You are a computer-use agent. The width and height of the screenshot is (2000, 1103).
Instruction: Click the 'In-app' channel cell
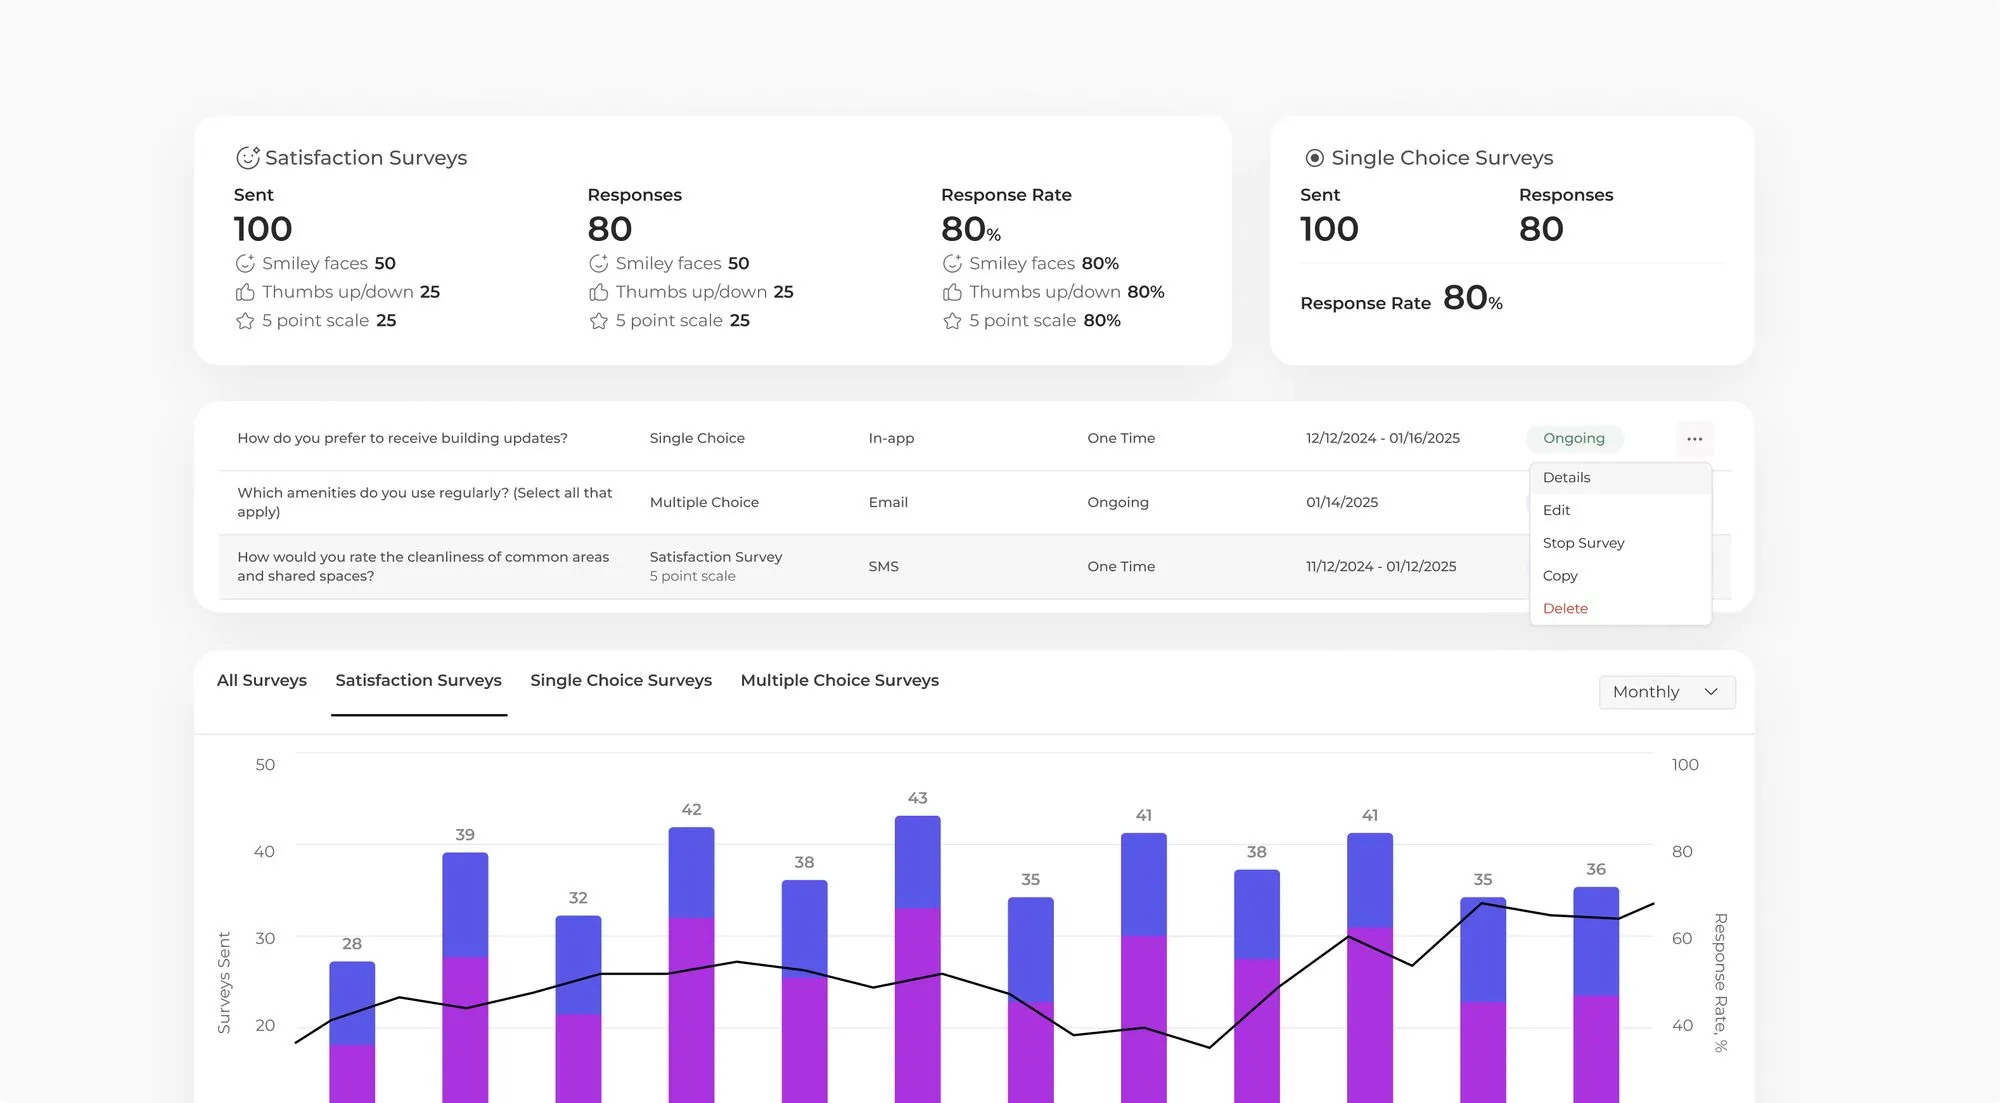pyautogui.click(x=891, y=438)
